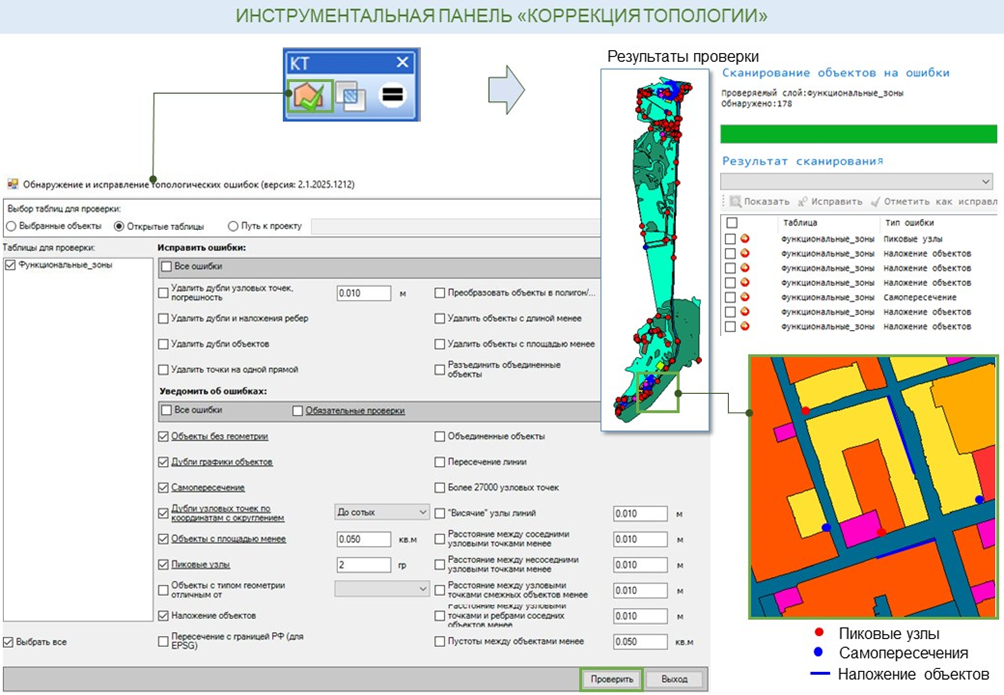Launch the topology check tool in KT panel
Image resolution: width=1004 pixels, height=695 pixels.
[308, 97]
